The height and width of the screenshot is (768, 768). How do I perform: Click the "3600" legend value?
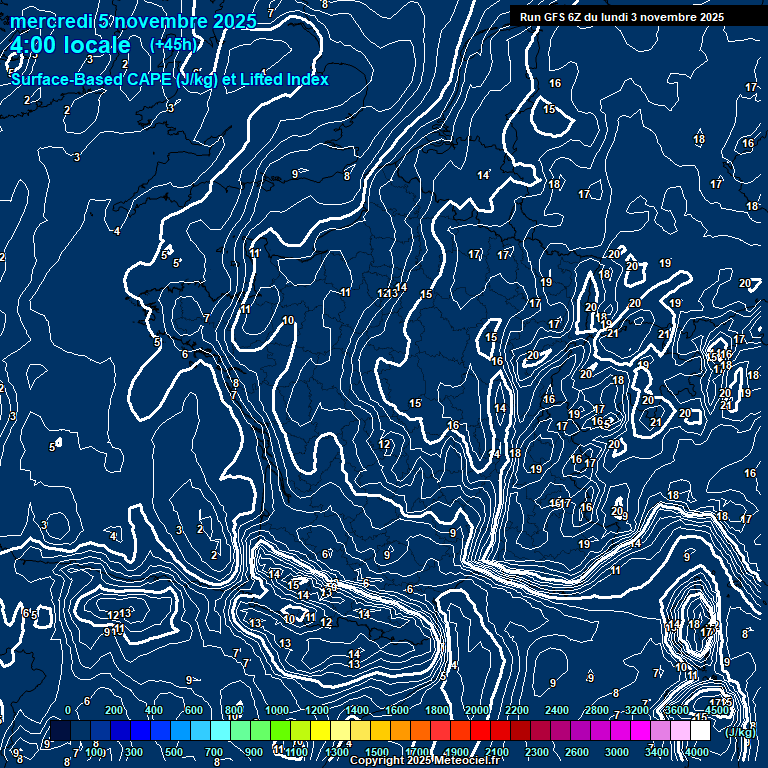tap(677, 710)
